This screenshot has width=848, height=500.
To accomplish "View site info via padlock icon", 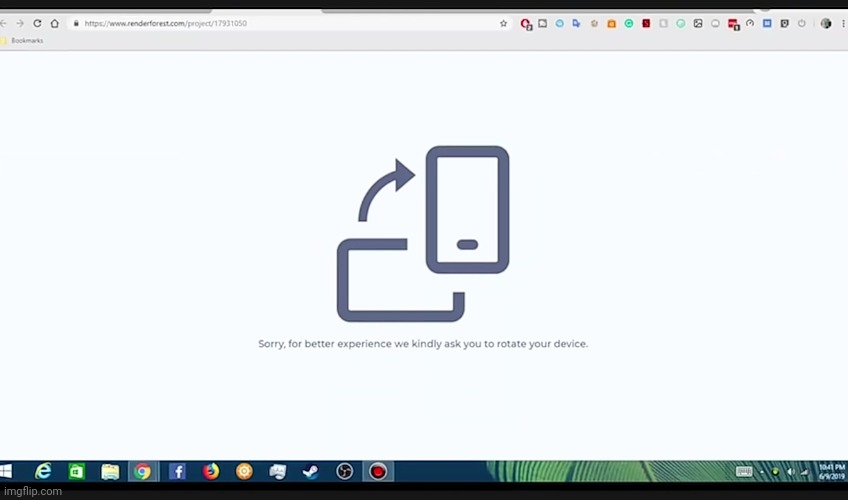I will pos(76,23).
